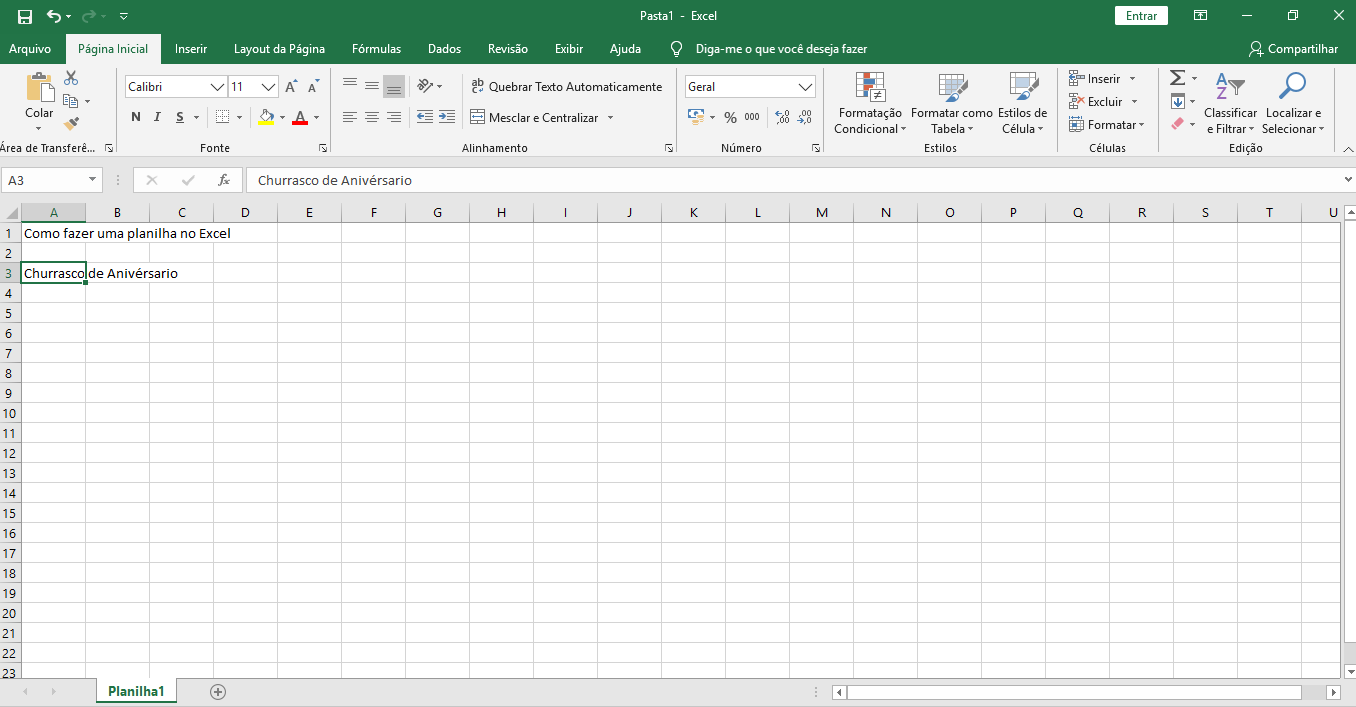The width and height of the screenshot is (1356, 707).
Task: Open the Name Box dropdown arrow
Action: [93, 180]
